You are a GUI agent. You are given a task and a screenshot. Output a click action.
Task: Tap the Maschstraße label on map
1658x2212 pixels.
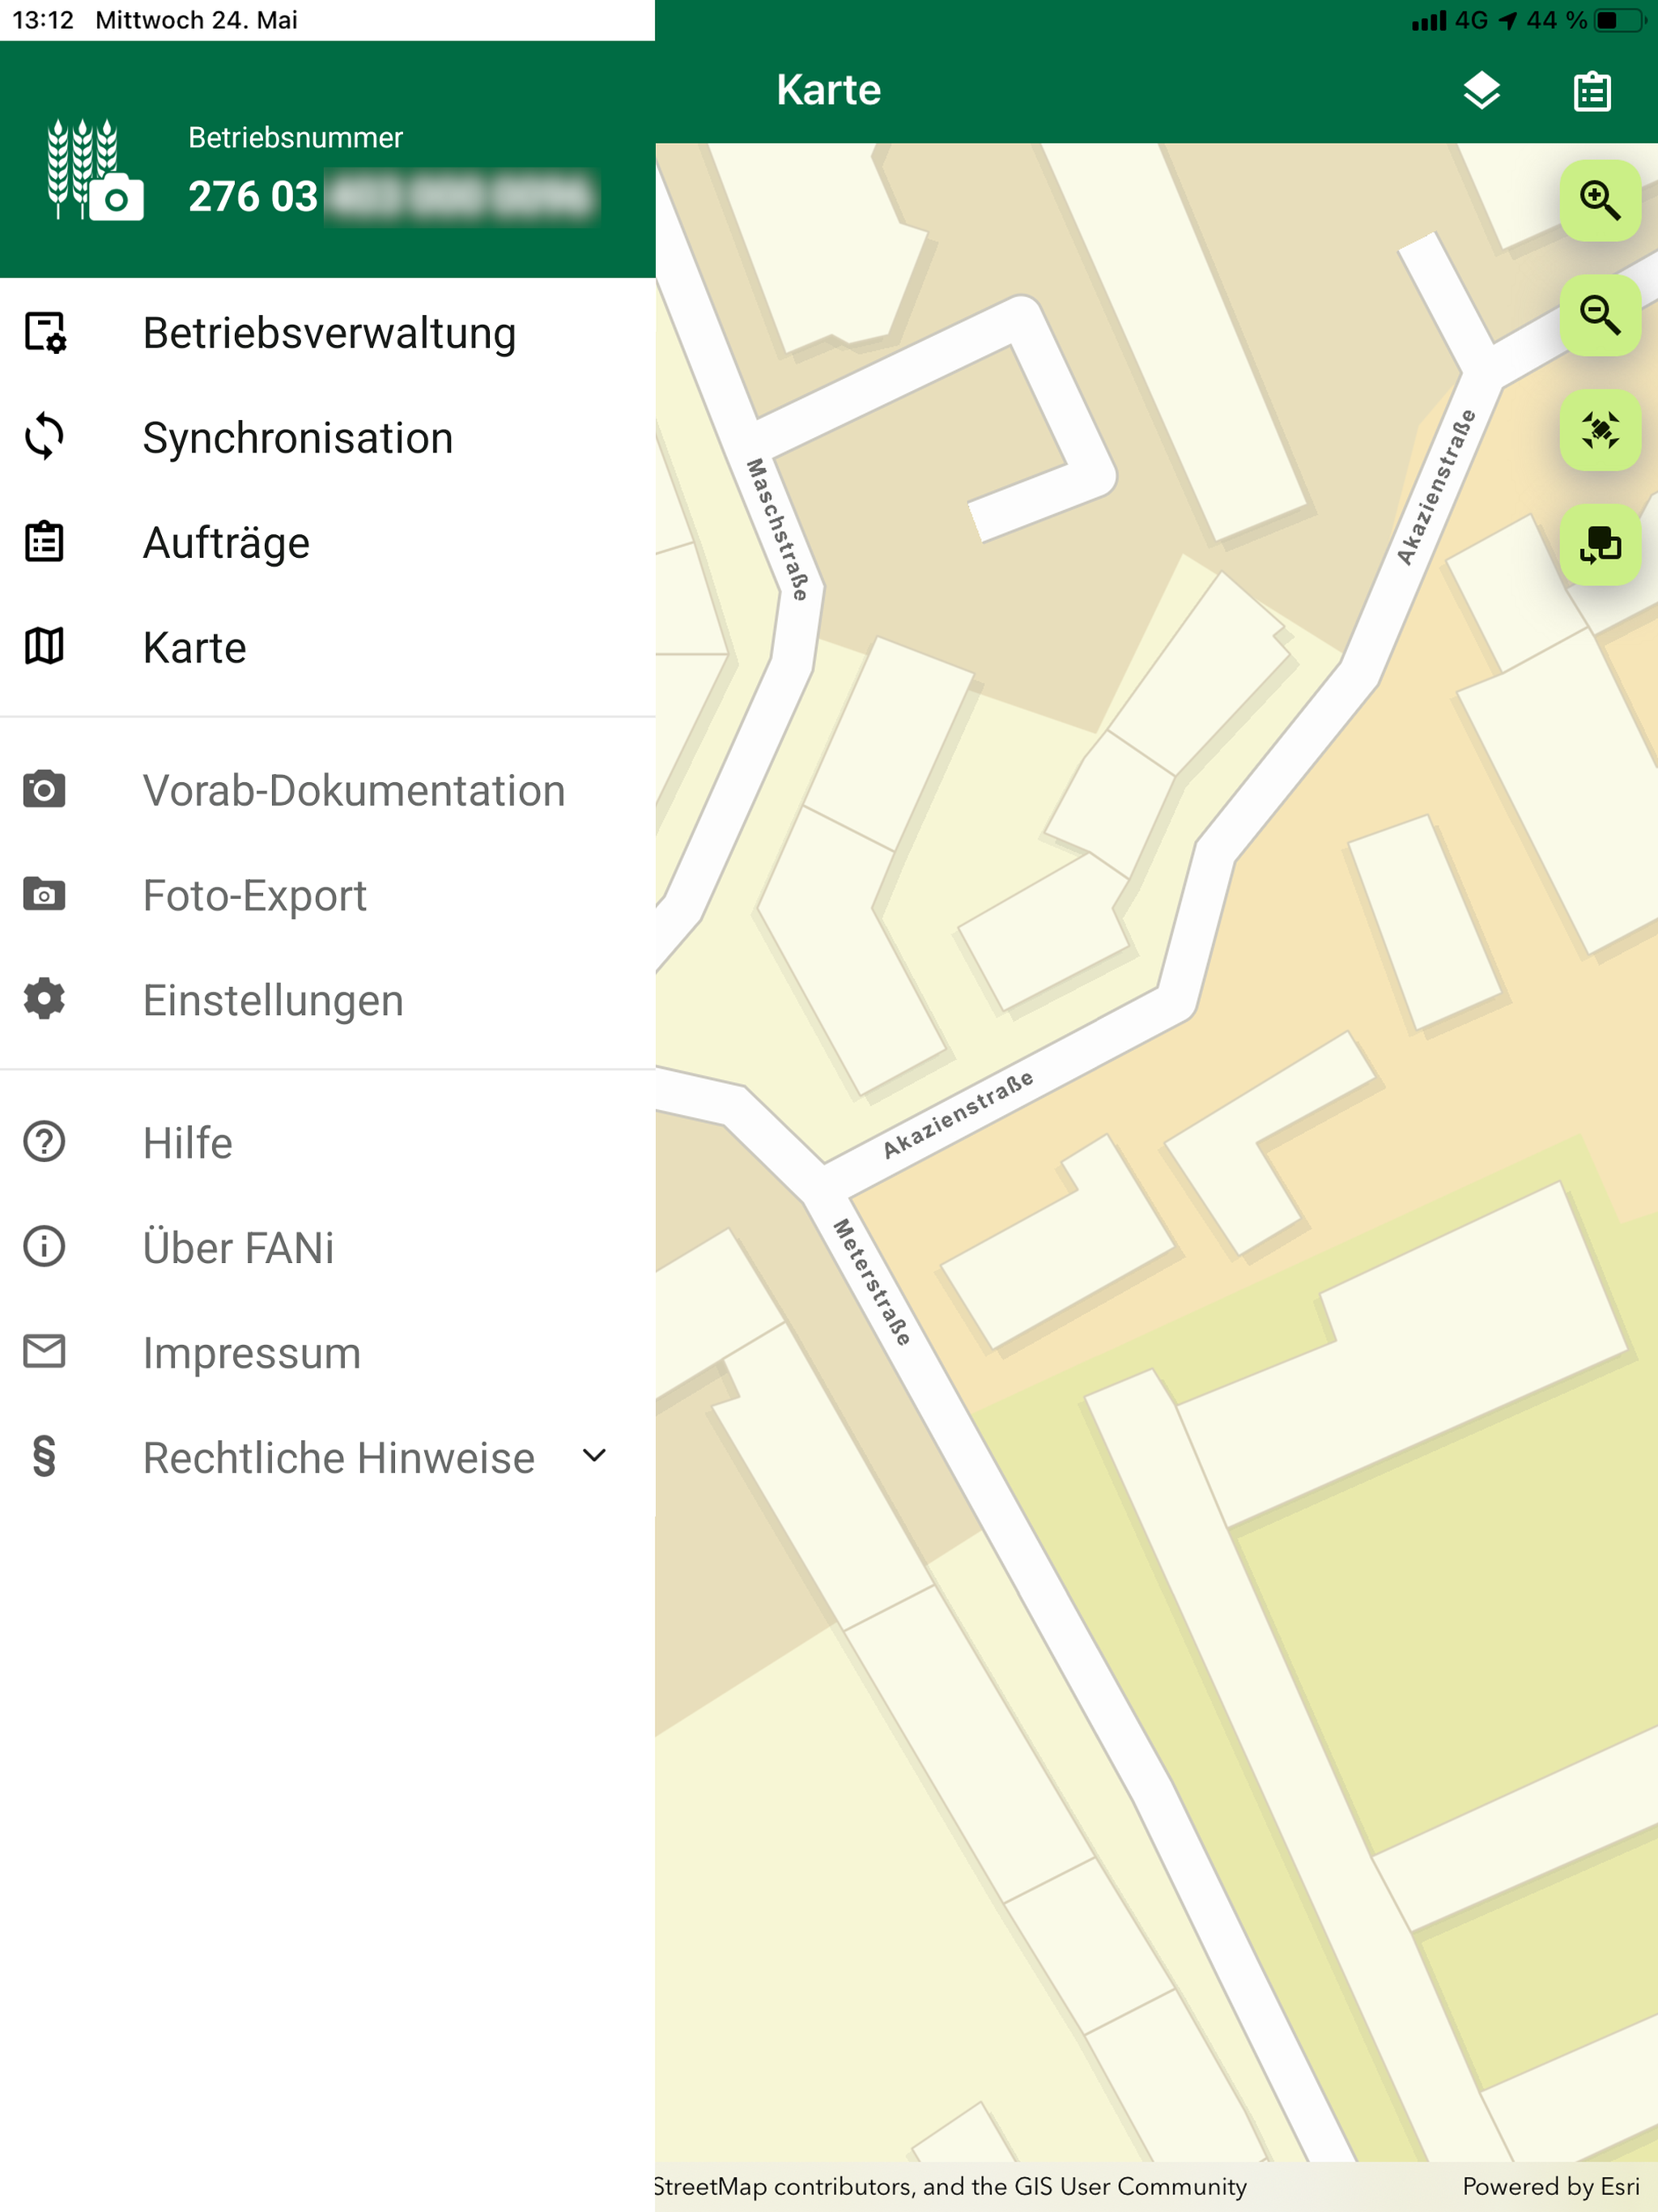click(x=777, y=530)
